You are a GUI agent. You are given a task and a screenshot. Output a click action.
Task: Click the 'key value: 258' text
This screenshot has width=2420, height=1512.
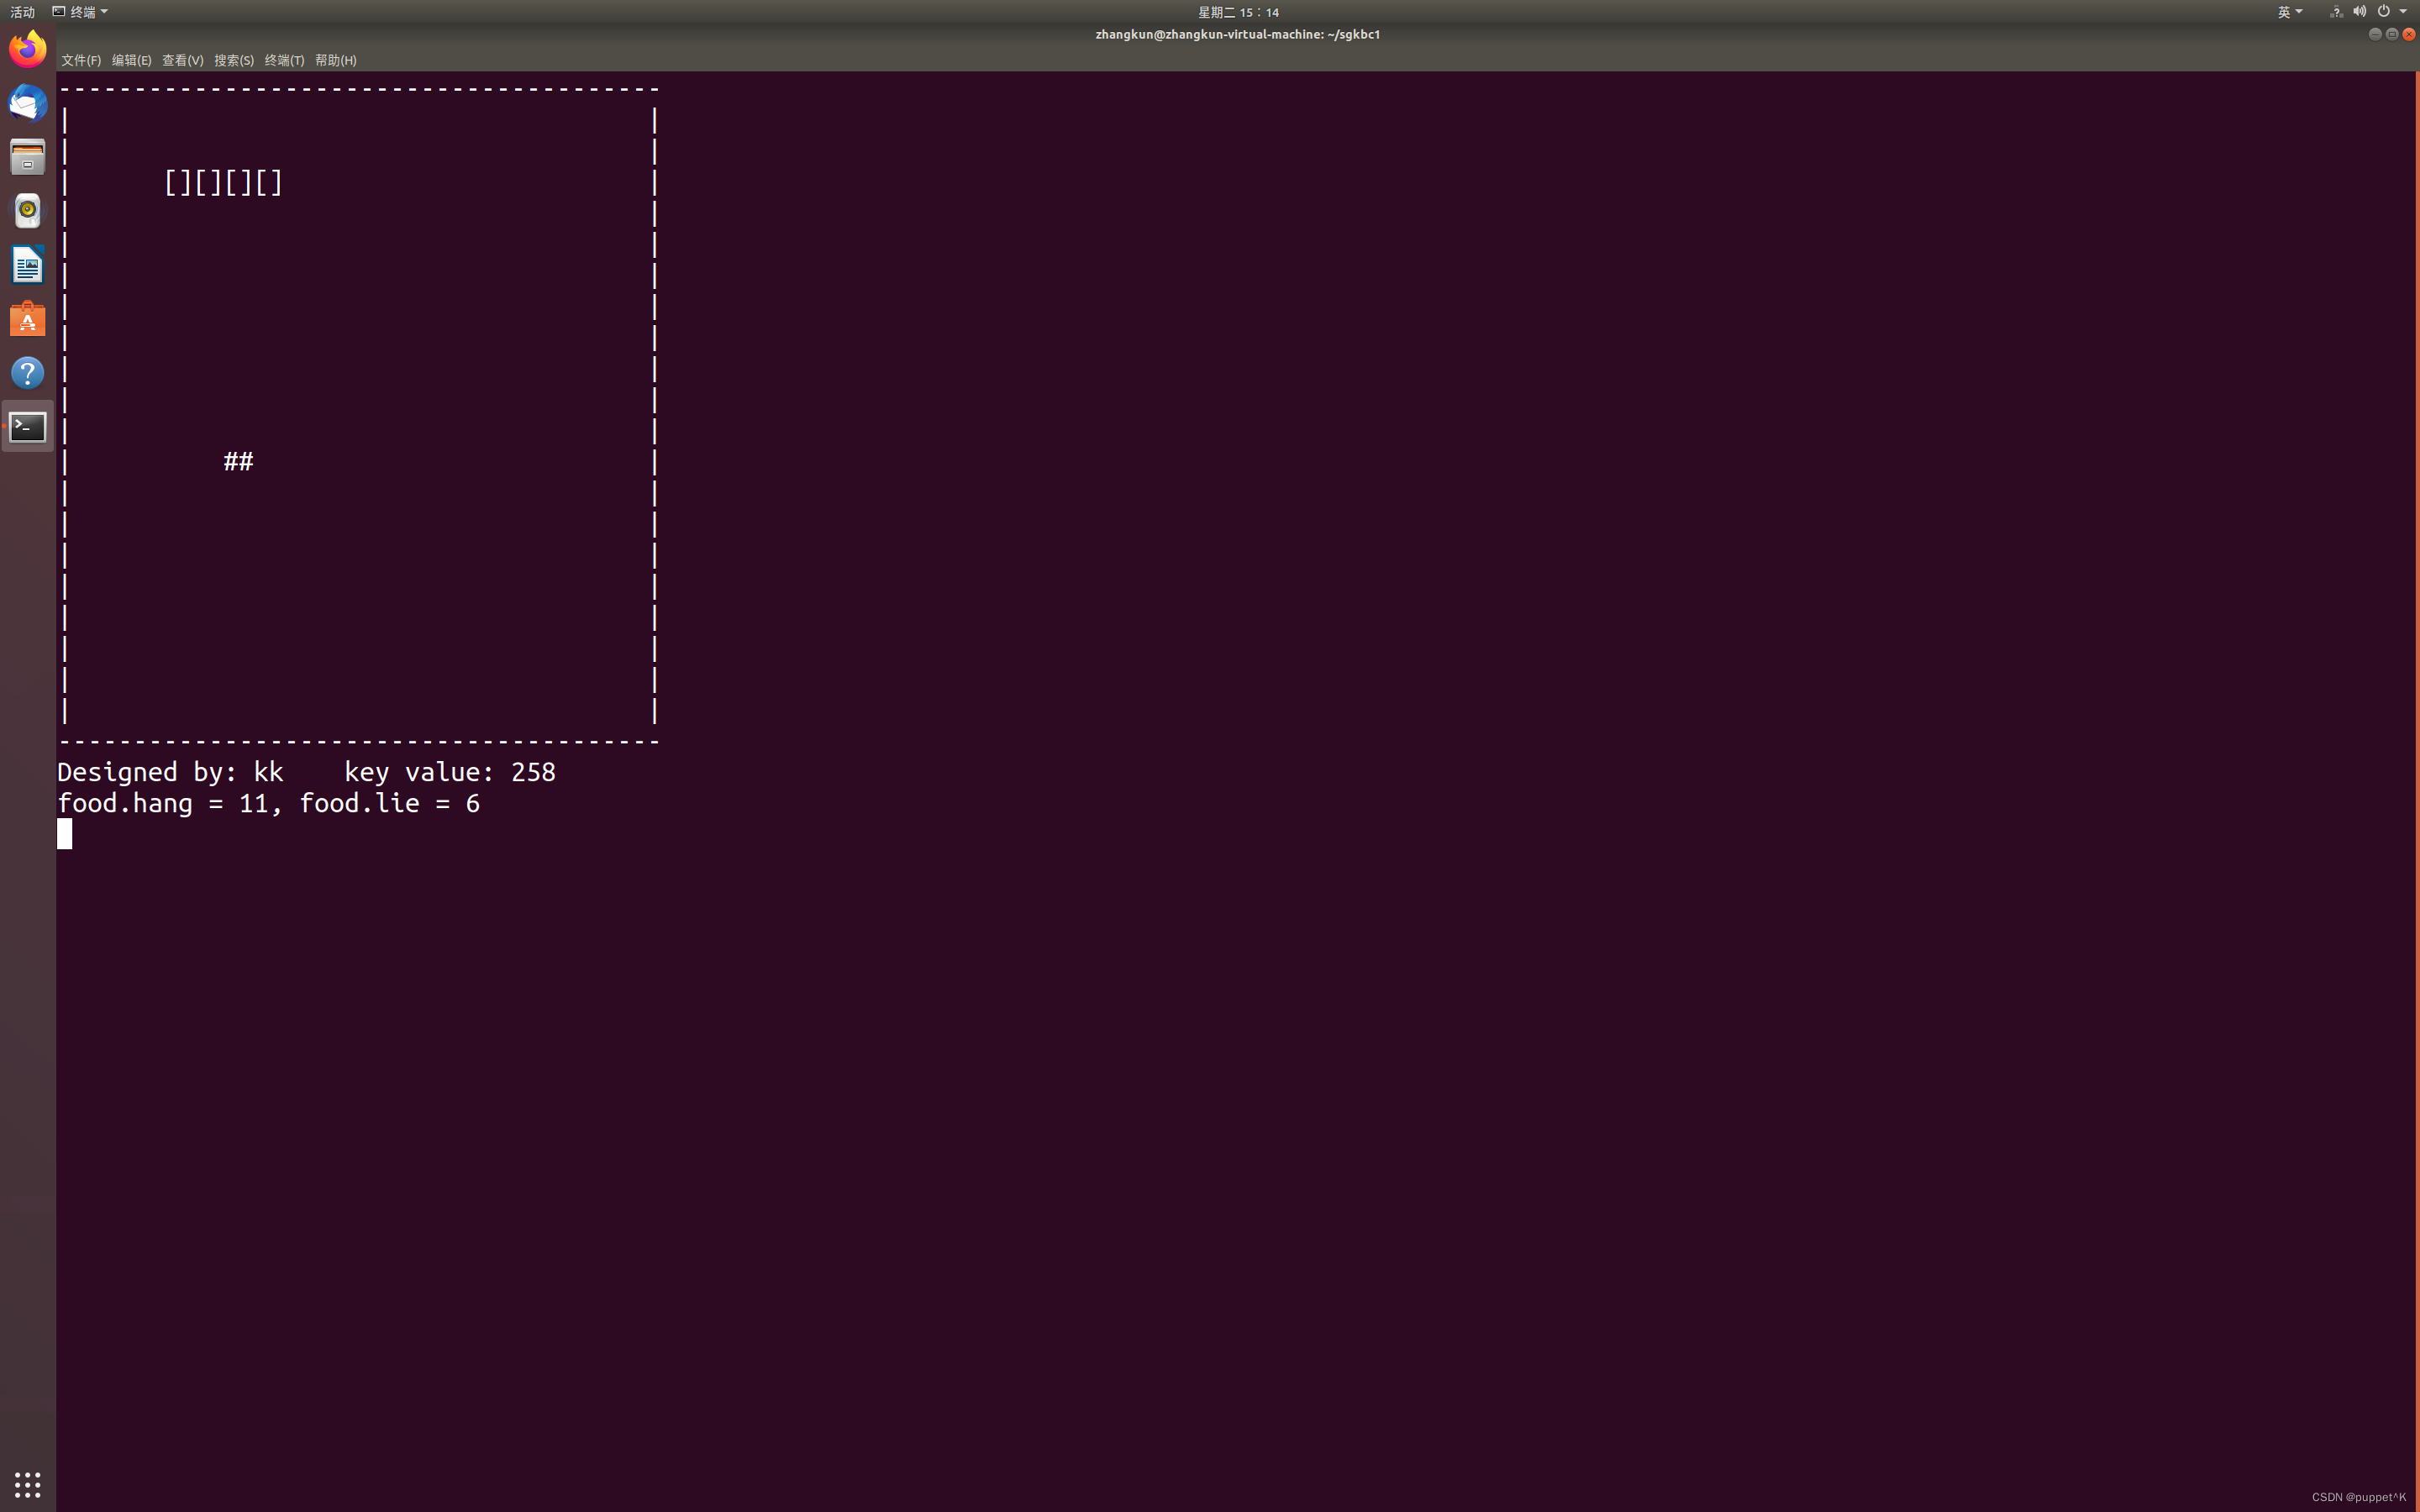(x=450, y=772)
